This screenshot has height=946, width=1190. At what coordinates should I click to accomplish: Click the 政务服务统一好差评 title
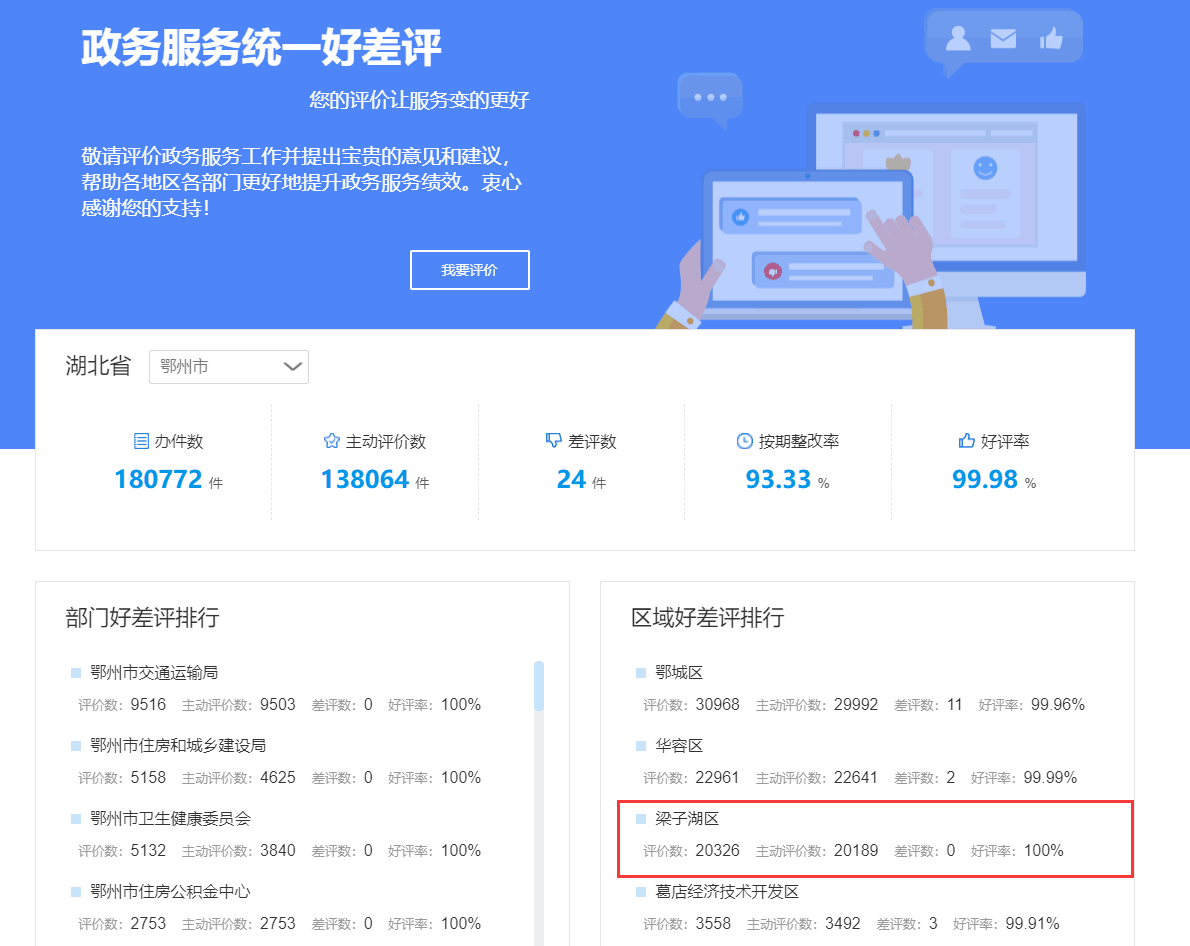coord(261,48)
